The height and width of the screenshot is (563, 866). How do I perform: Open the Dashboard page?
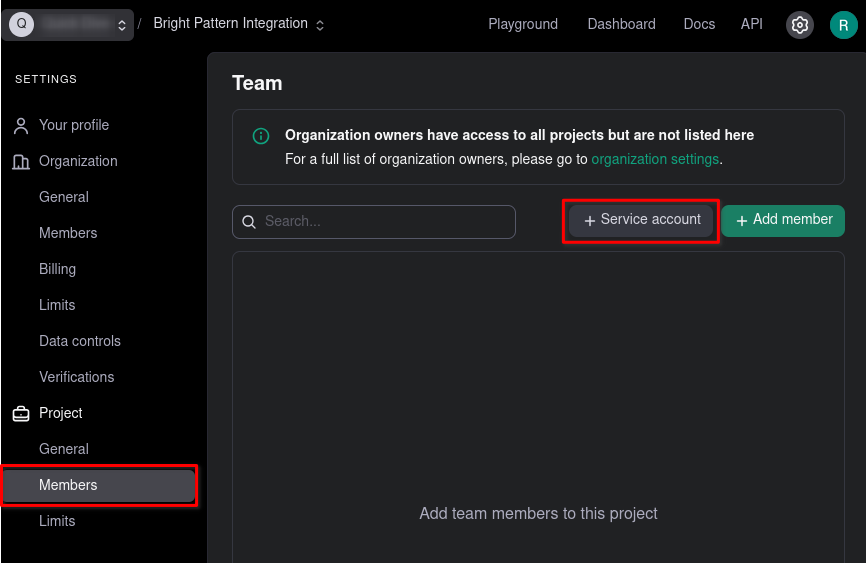tap(621, 24)
